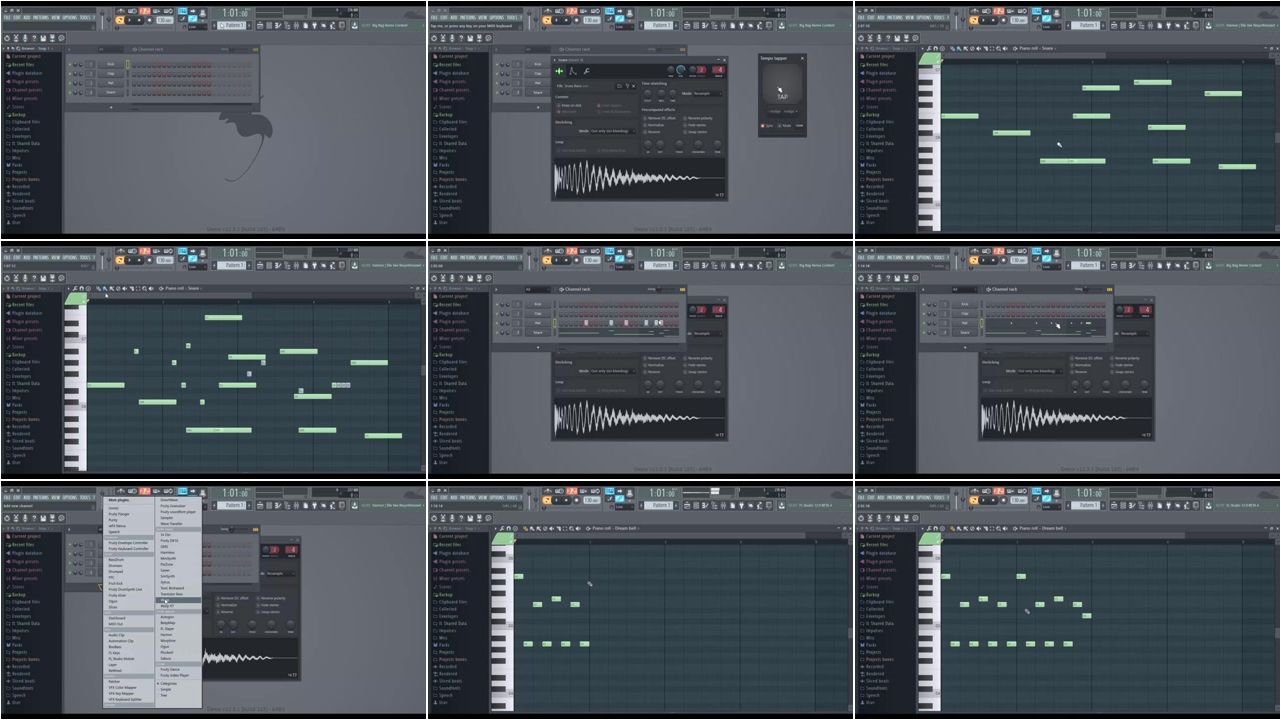Click the Stop button in the top-left frame
The width and height of the screenshot is (1281, 720).
click(x=139, y=20)
